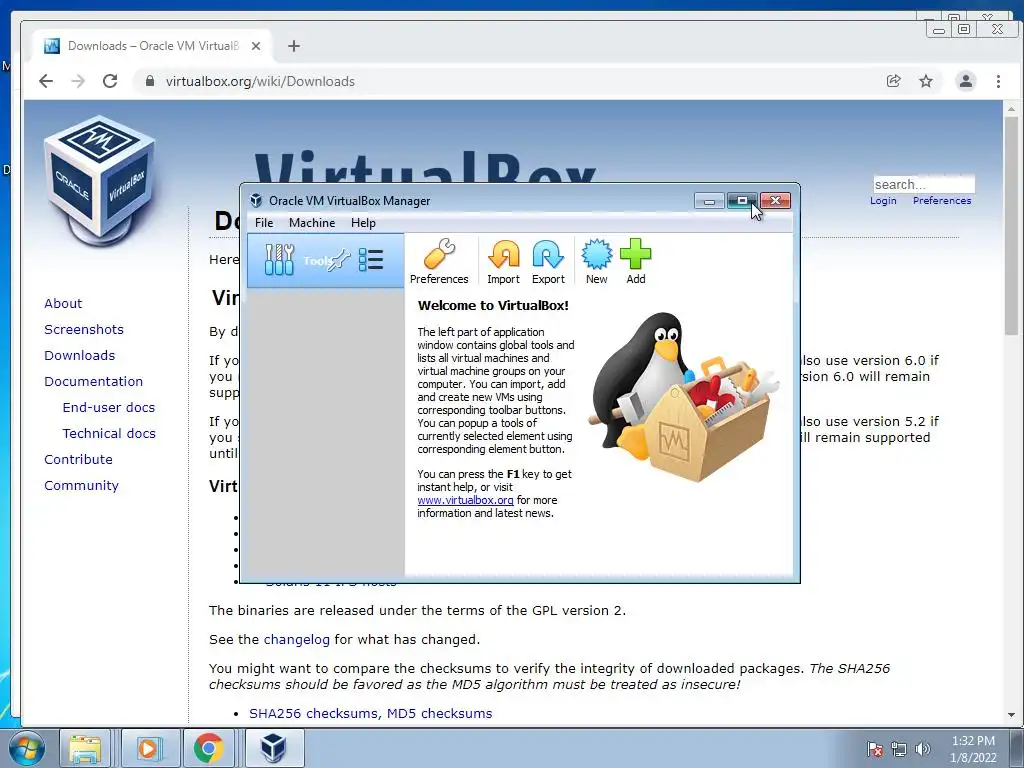Open the Contribute sidebar link
The image size is (1024, 768).
click(78, 460)
